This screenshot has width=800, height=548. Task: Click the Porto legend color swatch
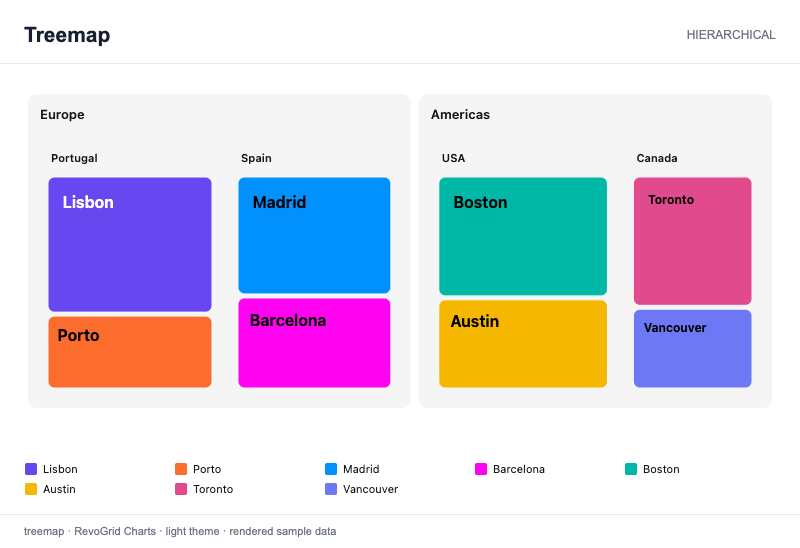tap(181, 469)
